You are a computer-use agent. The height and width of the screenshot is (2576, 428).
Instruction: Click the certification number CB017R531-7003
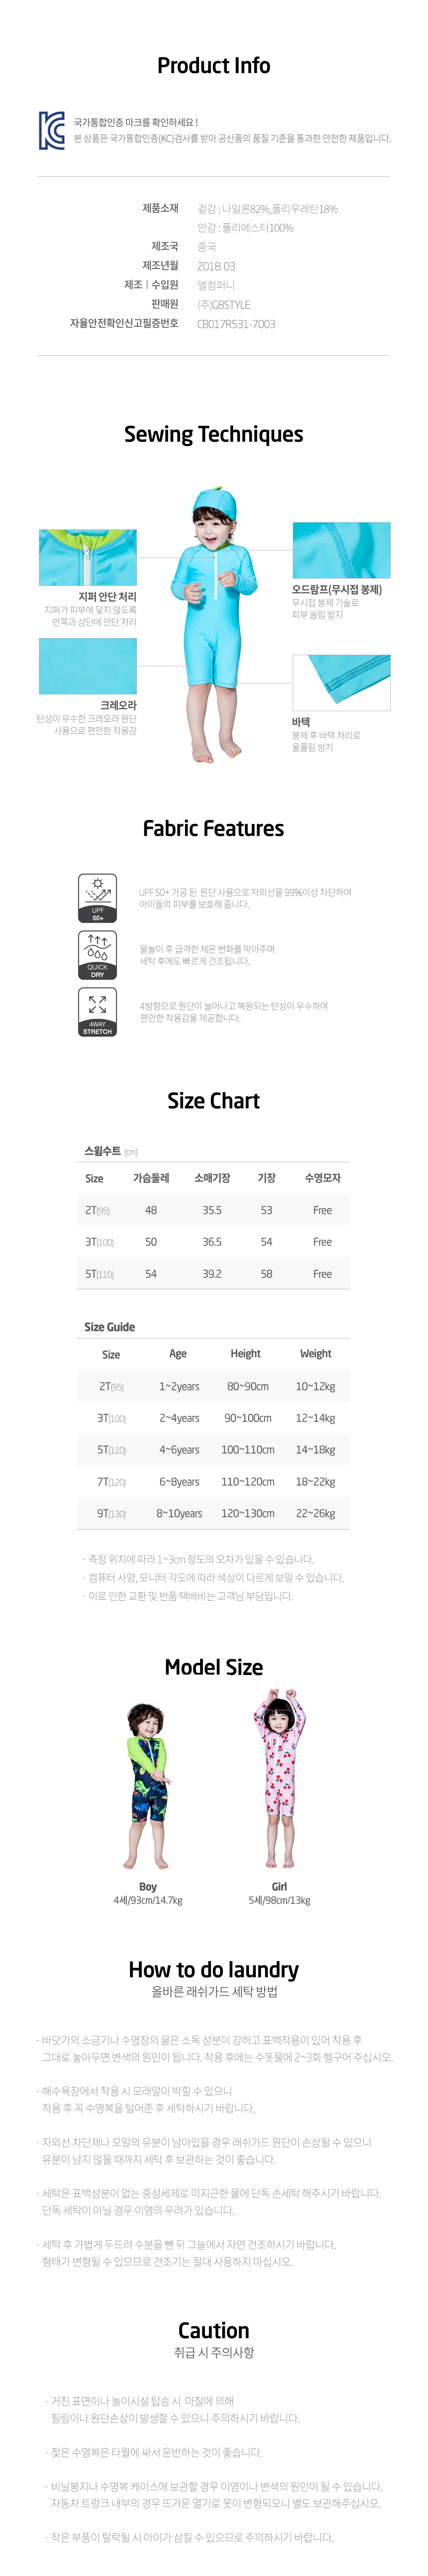[236, 324]
